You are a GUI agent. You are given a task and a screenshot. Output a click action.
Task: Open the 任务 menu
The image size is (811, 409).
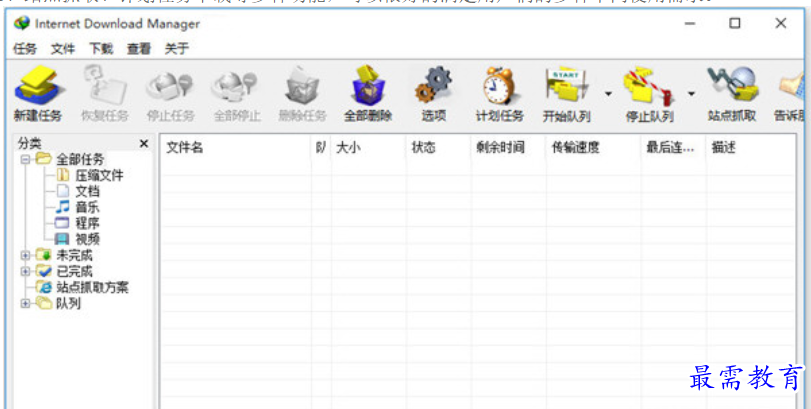pyautogui.click(x=25, y=49)
